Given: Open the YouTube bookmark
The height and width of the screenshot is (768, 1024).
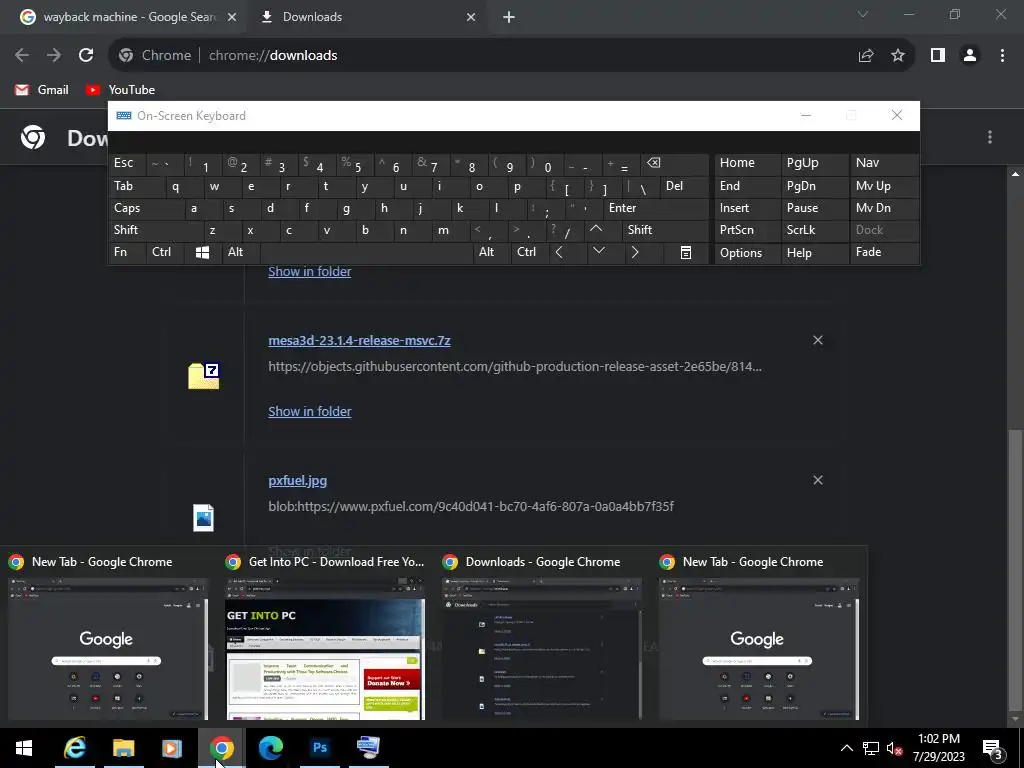Looking at the screenshot, I should pyautogui.click(x=120, y=90).
